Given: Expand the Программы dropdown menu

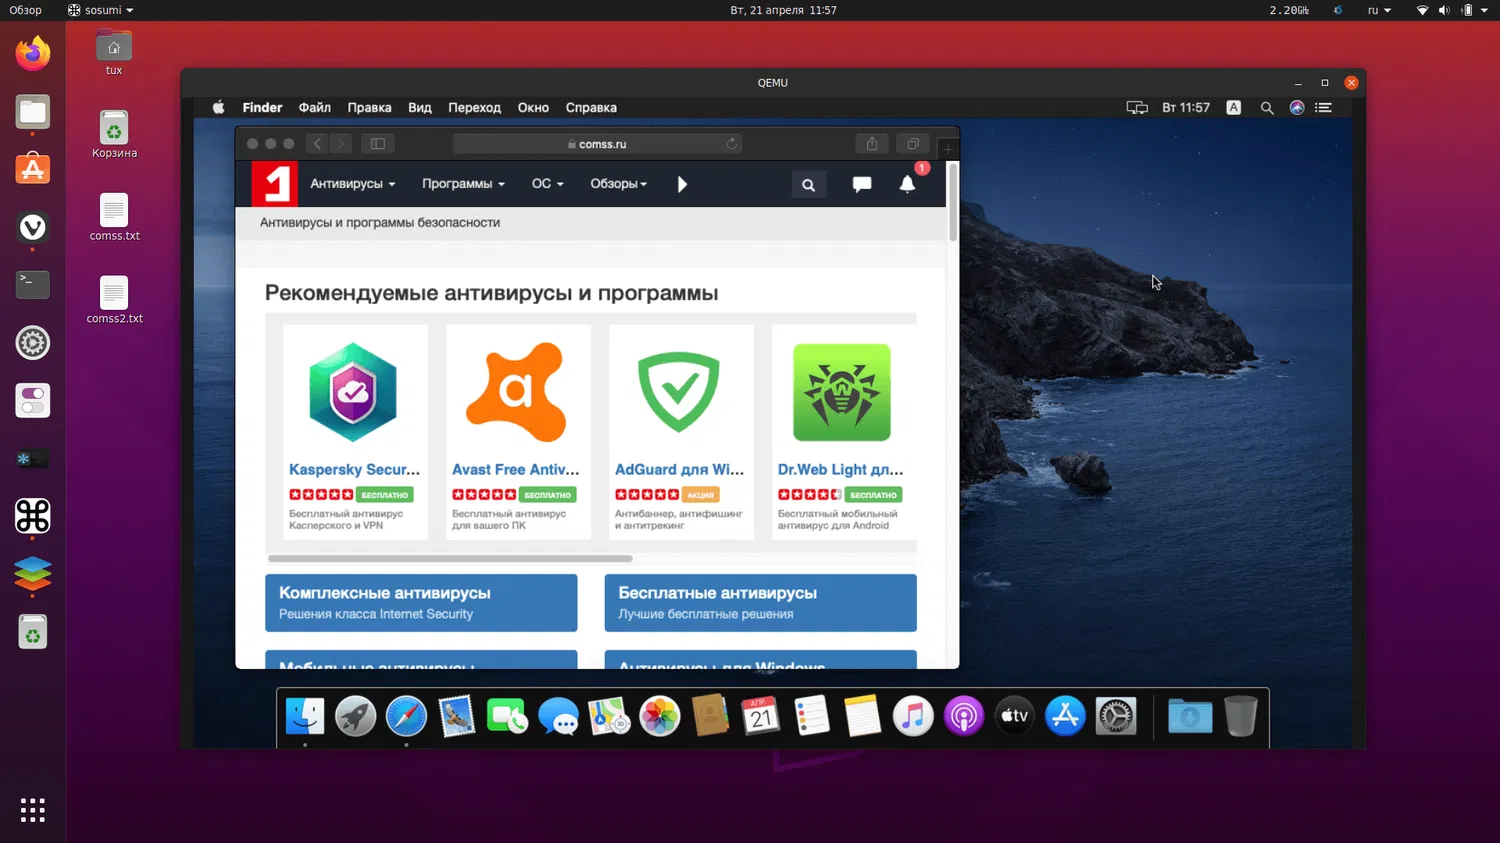Looking at the screenshot, I should [x=463, y=184].
